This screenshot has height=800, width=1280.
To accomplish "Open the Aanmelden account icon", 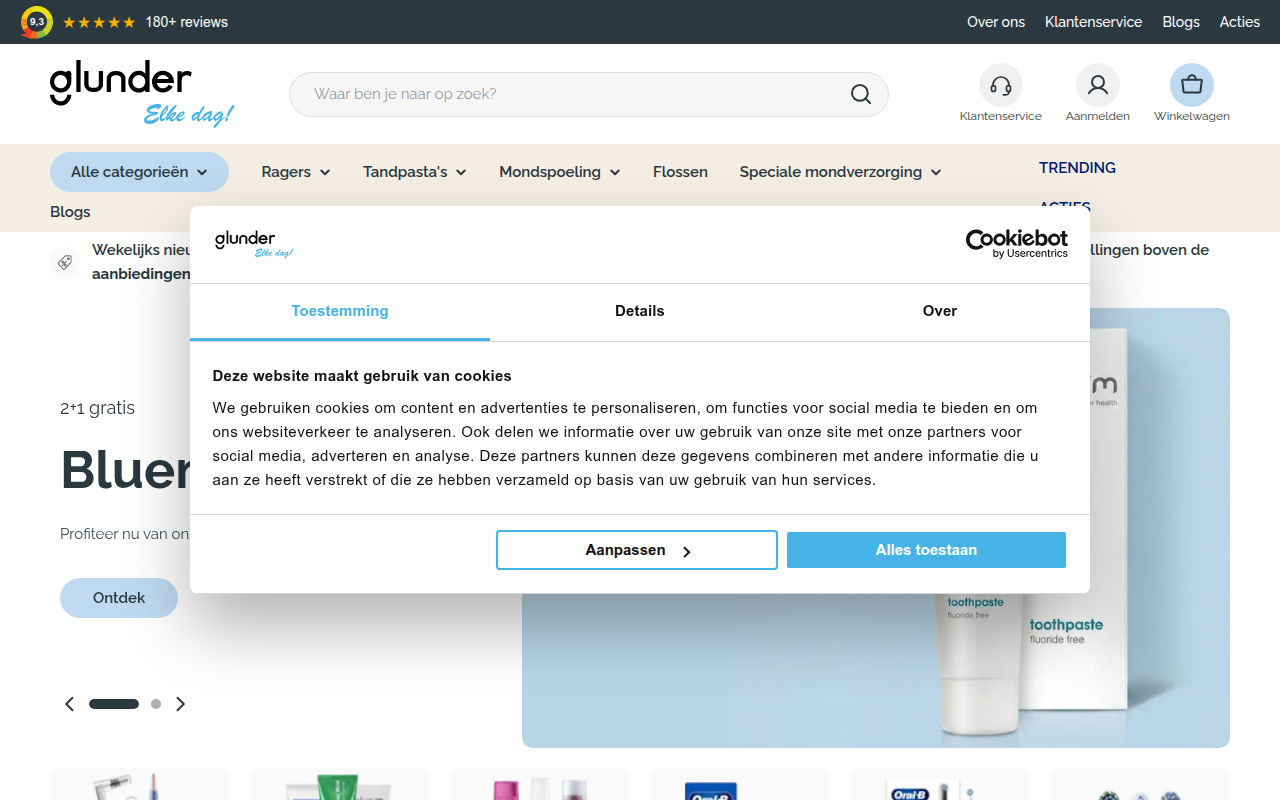I will (x=1097, y=86).
